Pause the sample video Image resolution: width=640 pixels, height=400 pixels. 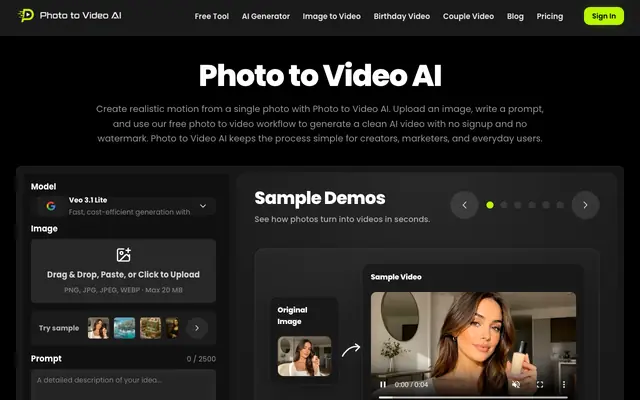(383, 384)
